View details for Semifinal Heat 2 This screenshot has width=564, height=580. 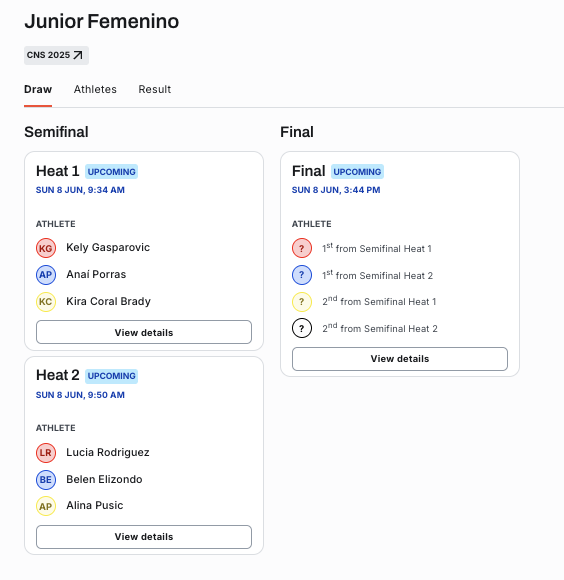[x=144, y=537]
